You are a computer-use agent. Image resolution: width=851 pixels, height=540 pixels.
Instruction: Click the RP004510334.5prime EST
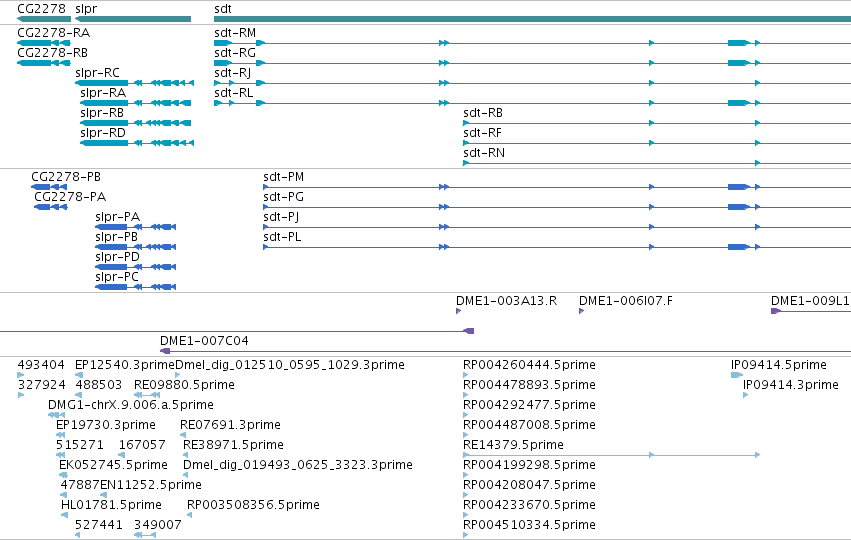click(x=529, y=525)
